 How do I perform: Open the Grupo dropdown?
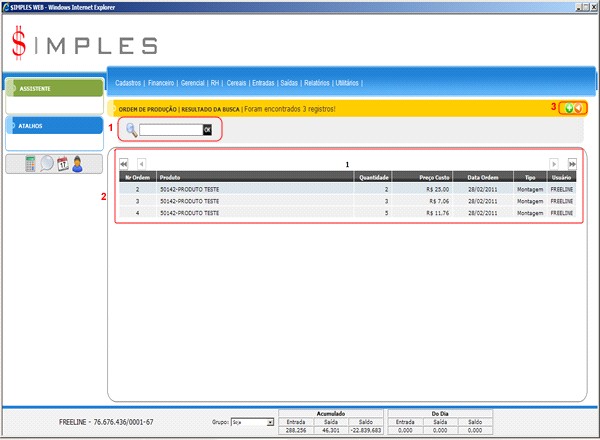point(253,422)
